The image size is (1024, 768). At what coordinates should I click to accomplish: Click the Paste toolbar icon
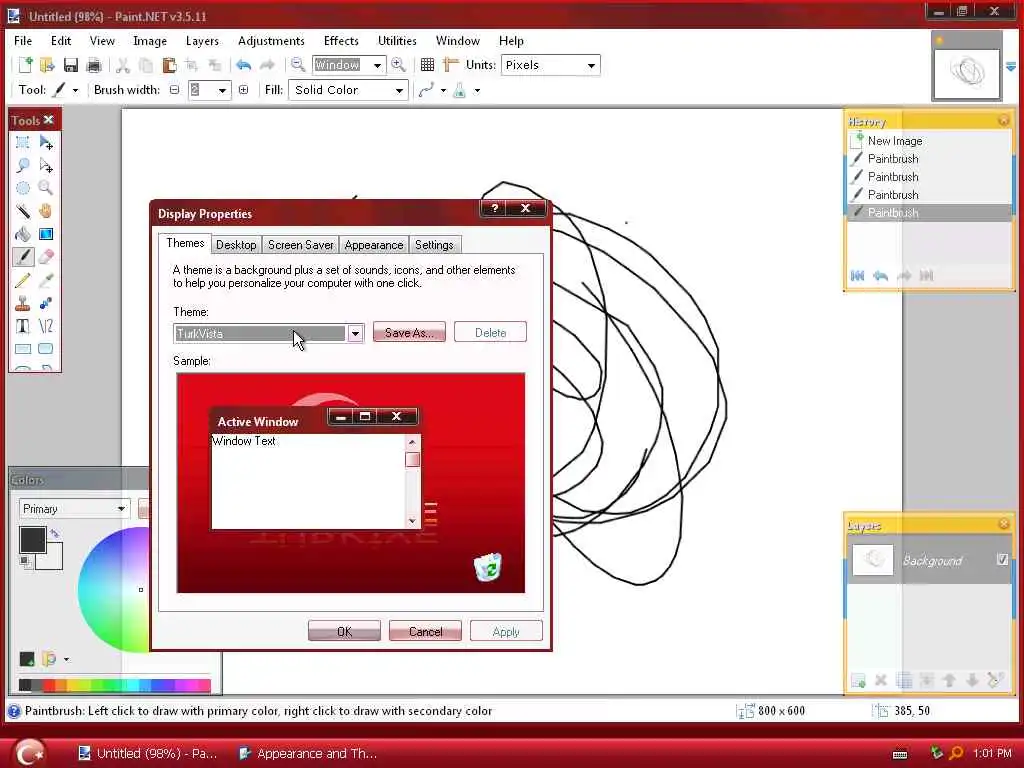169,65
